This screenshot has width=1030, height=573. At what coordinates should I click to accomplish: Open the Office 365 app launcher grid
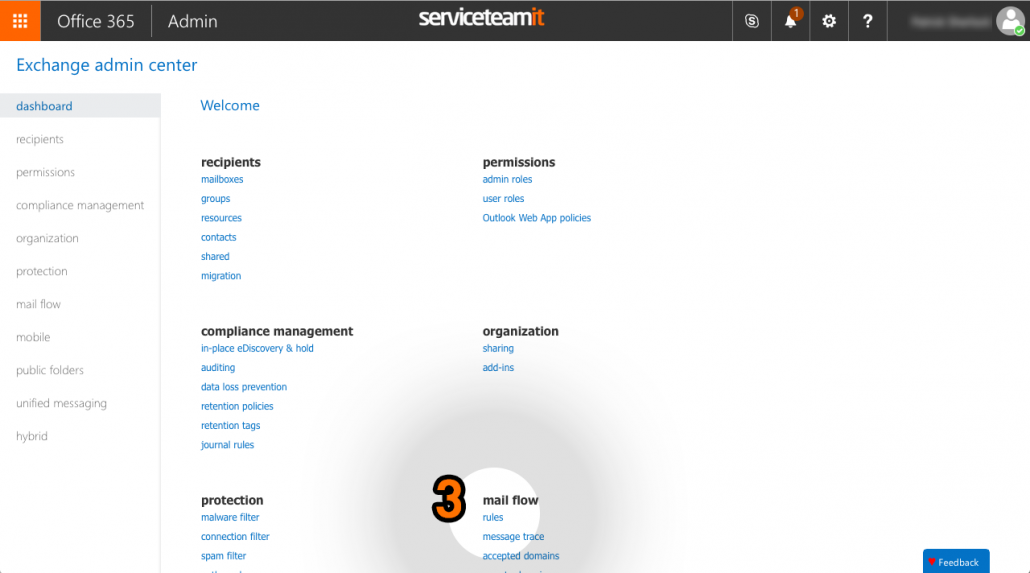(x=20, y=21)
